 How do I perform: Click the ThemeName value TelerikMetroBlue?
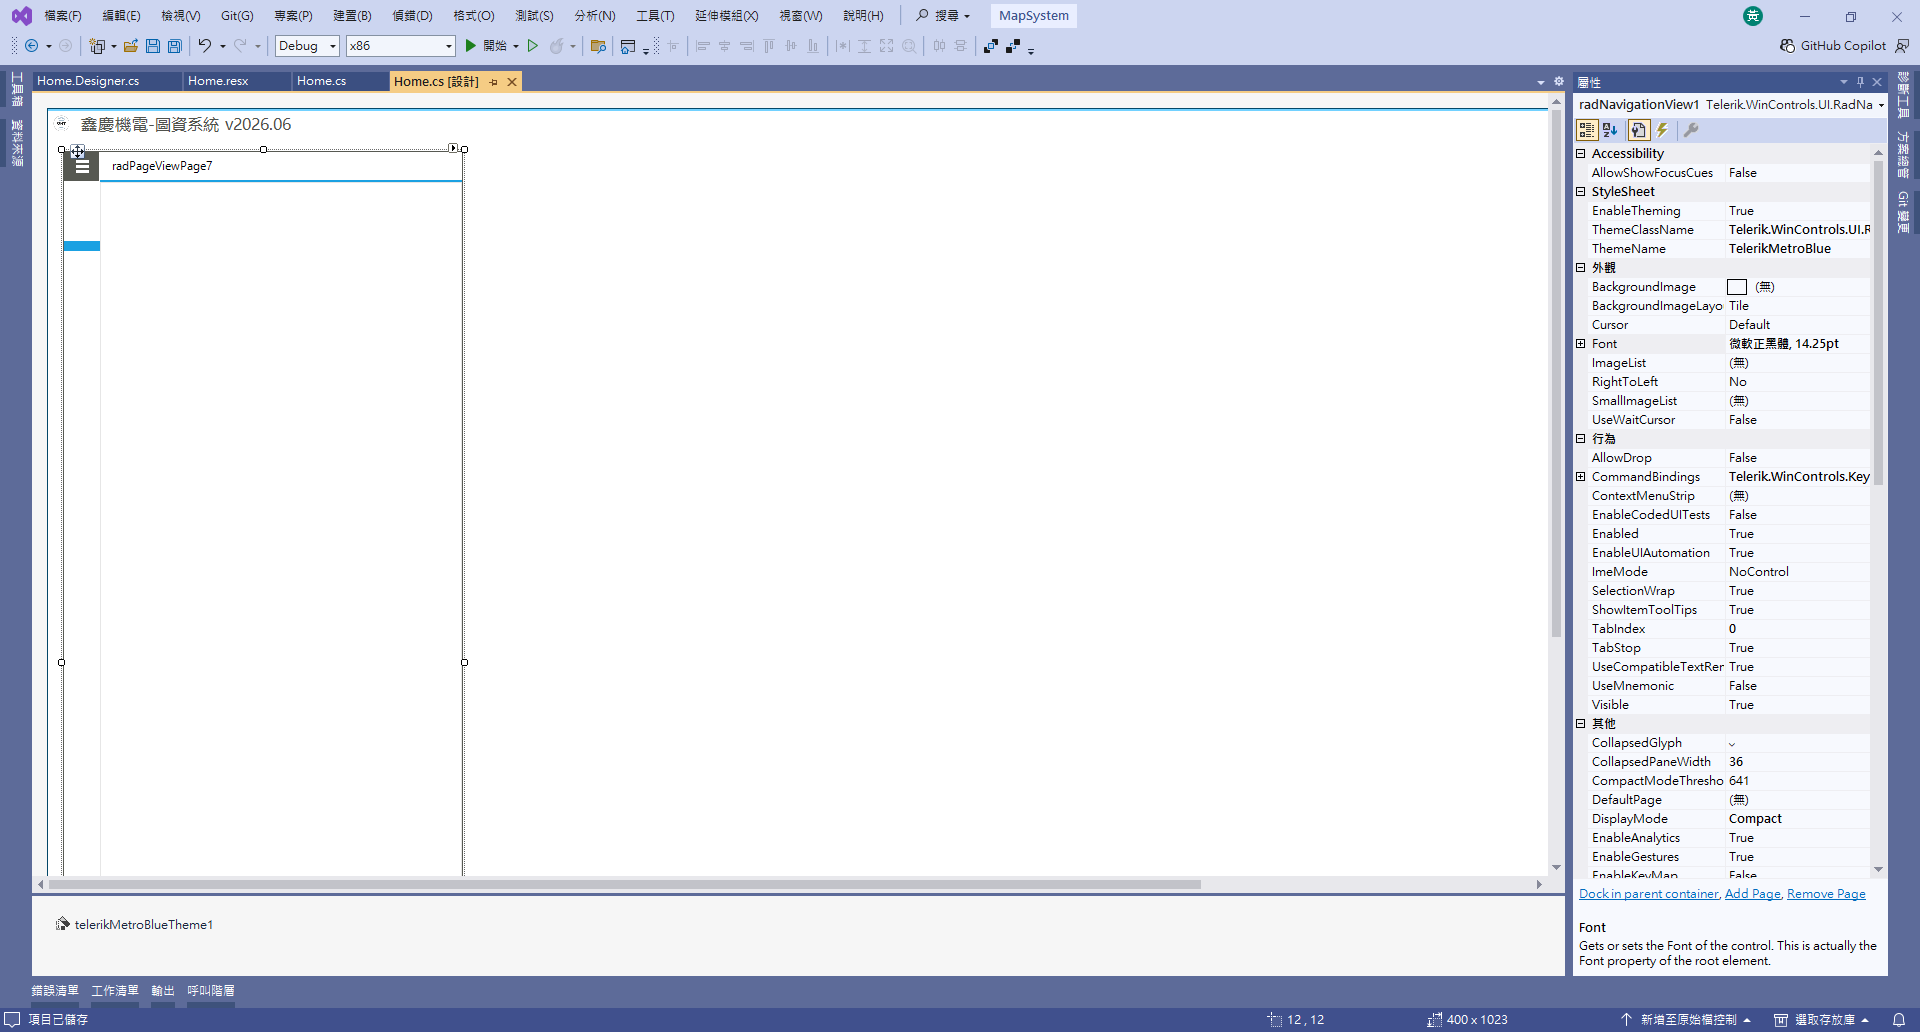click(x=1779, y=249)
